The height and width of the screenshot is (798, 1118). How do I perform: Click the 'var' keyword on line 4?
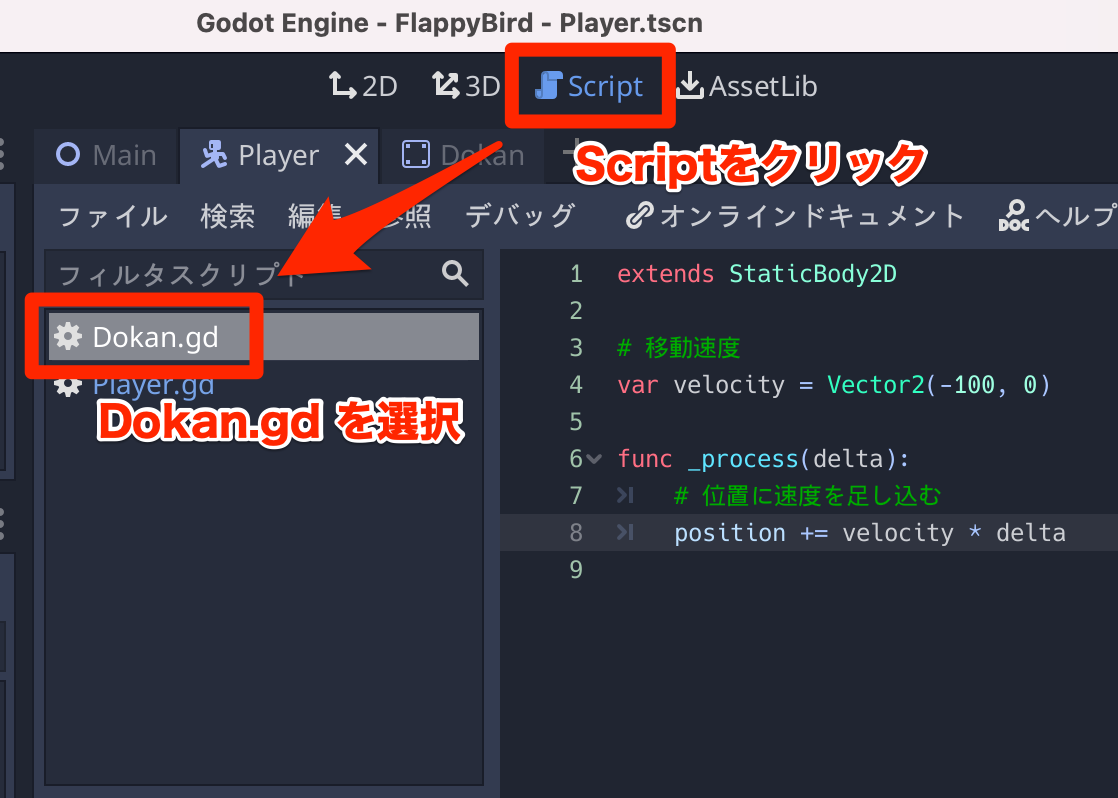(x=637, y=385)
